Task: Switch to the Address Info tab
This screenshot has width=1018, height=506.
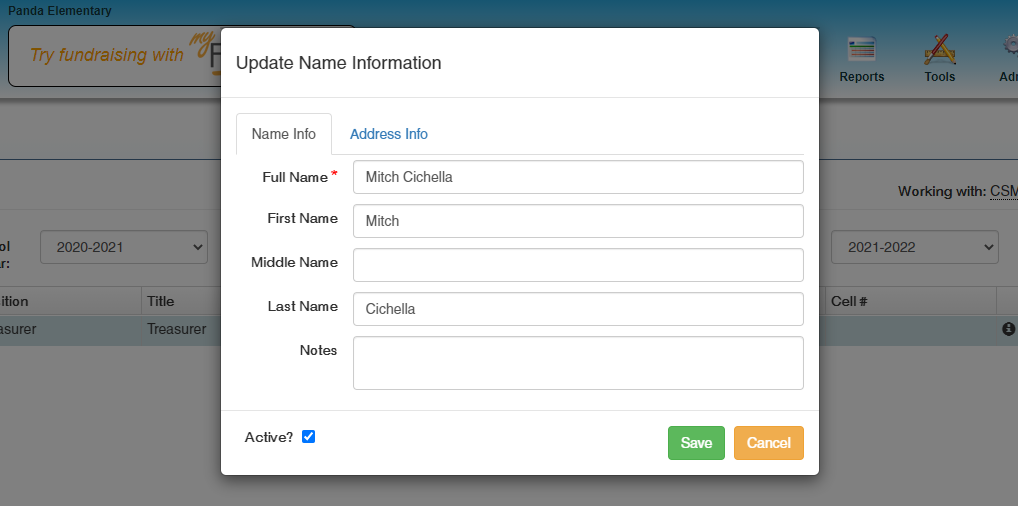Action: [388, 134]
